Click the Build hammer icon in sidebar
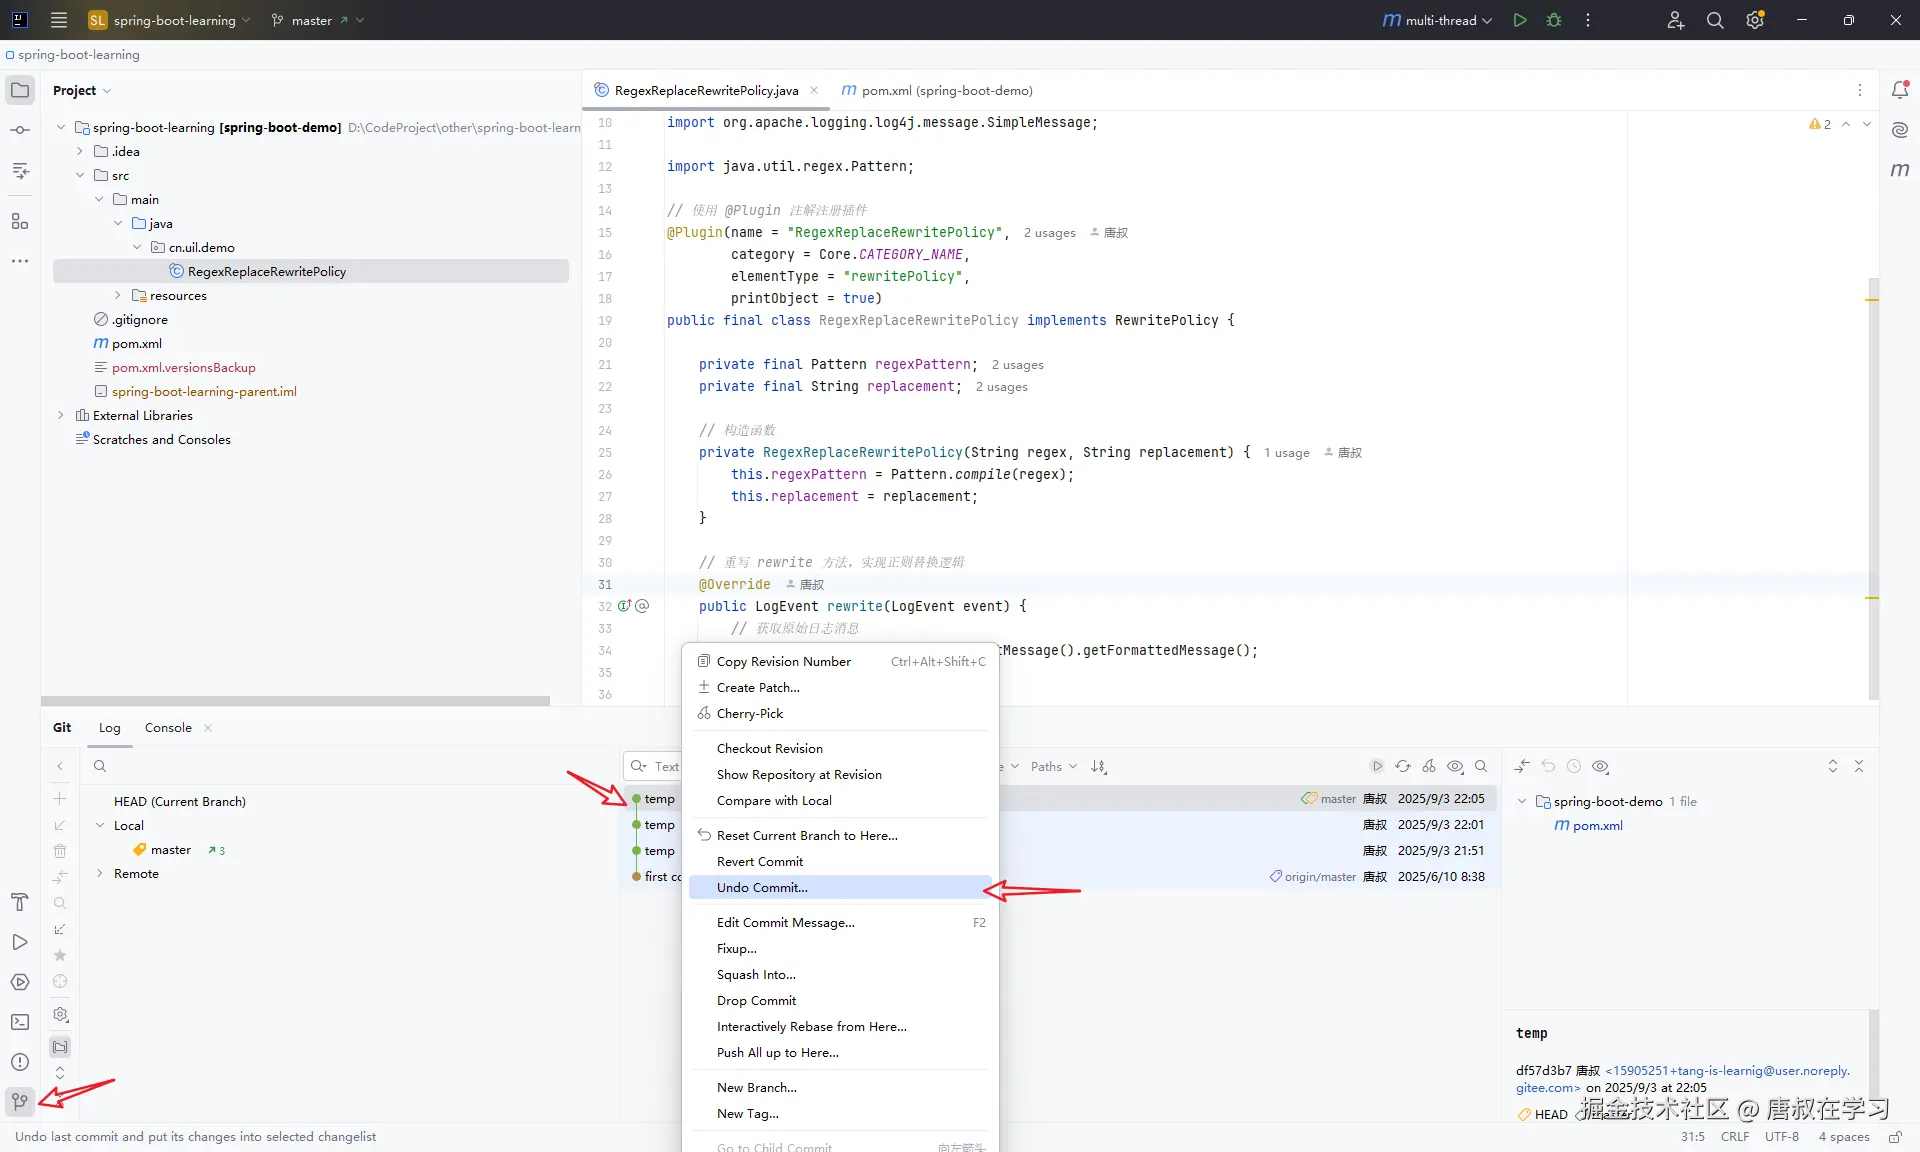The width and height of the screenshot is (1920, 1152). pyautogui.click(x=20, y=902)
